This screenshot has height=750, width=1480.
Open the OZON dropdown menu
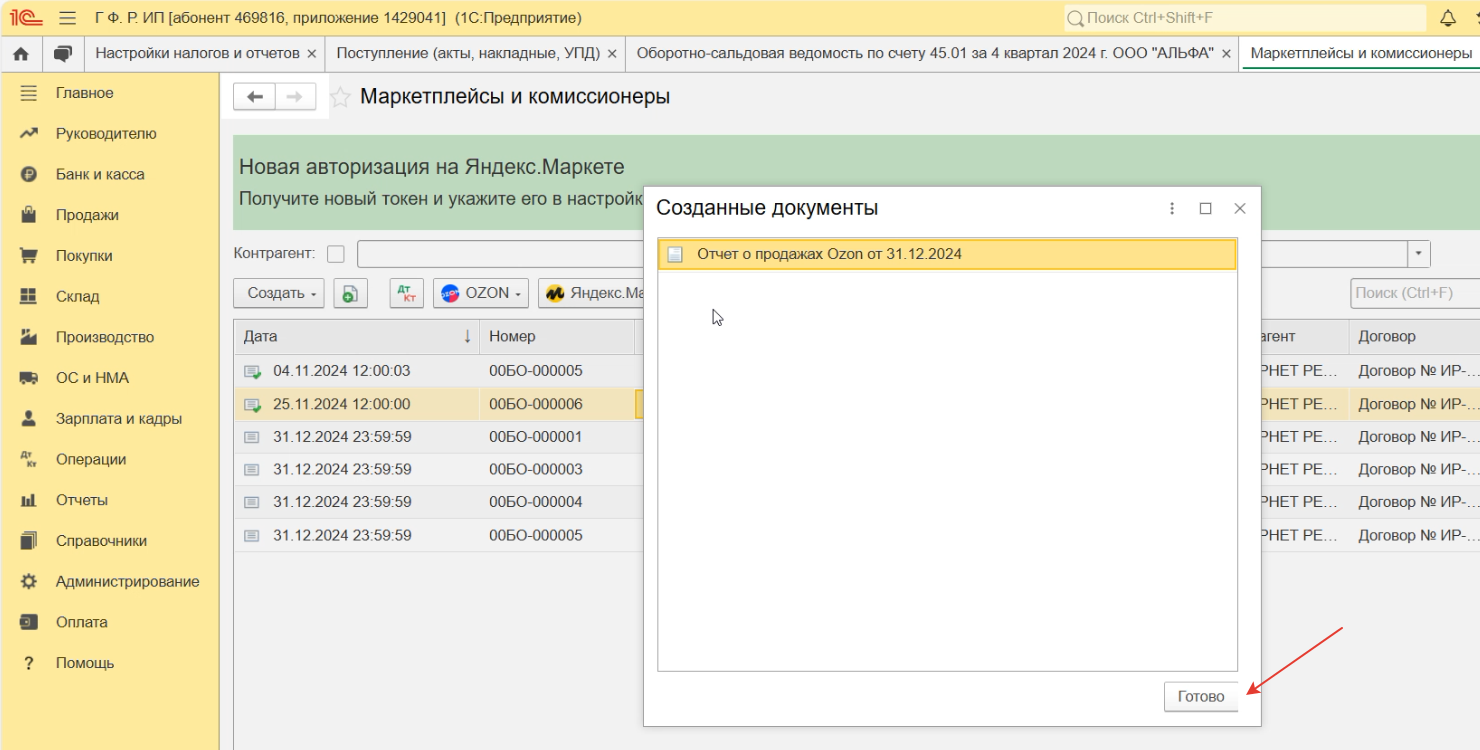[481, 293]
